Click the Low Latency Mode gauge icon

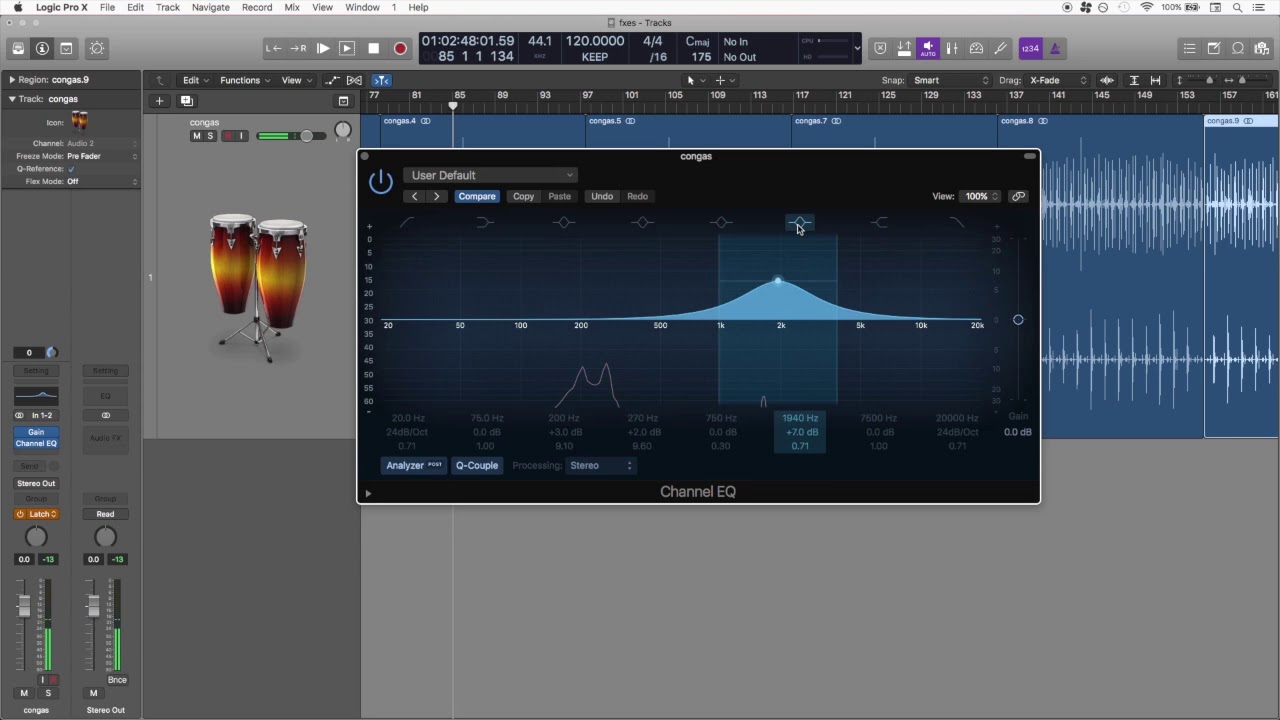pyautogui.click(x=976, y=48)
